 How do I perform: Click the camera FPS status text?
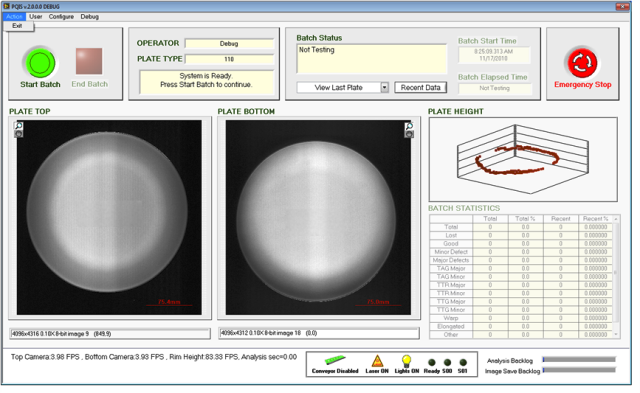(154, 357)
